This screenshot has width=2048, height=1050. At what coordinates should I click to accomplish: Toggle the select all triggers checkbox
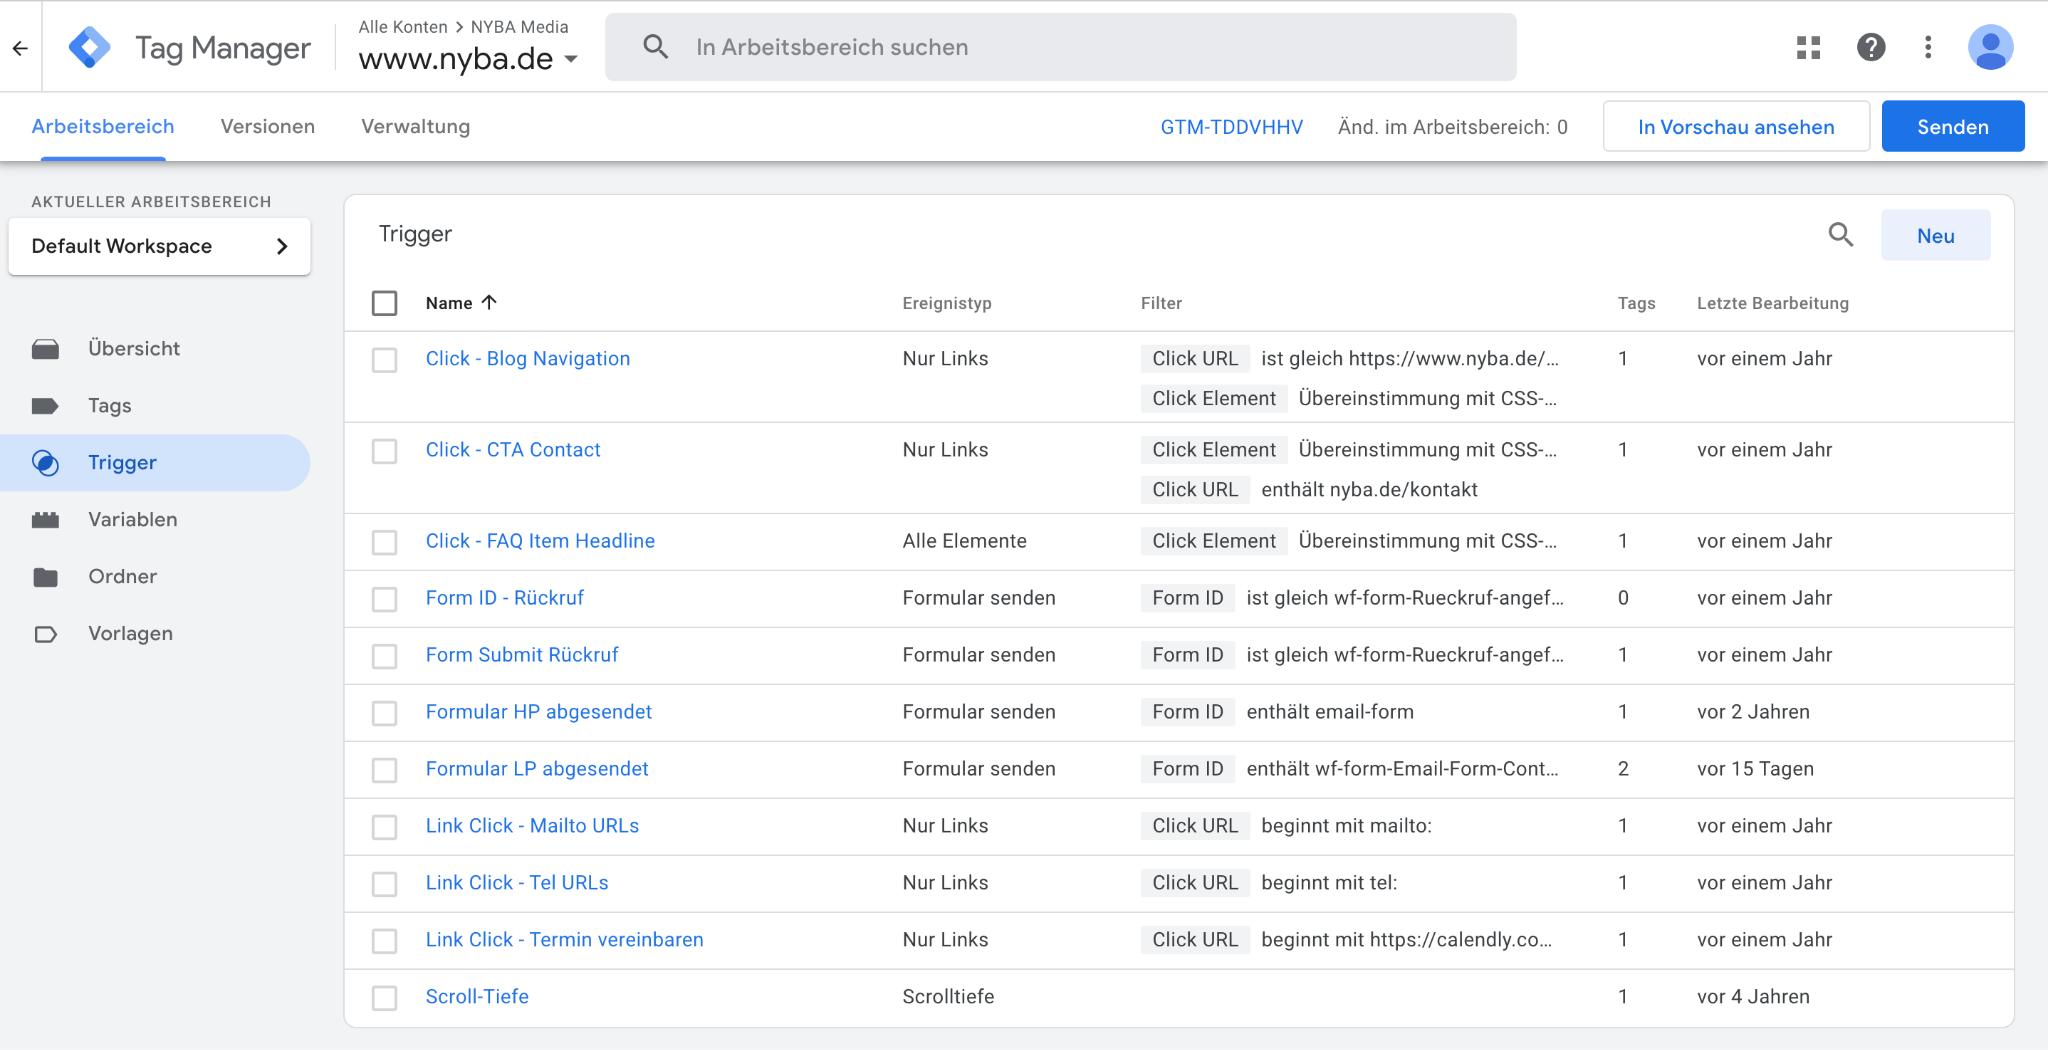pos(385,303)
